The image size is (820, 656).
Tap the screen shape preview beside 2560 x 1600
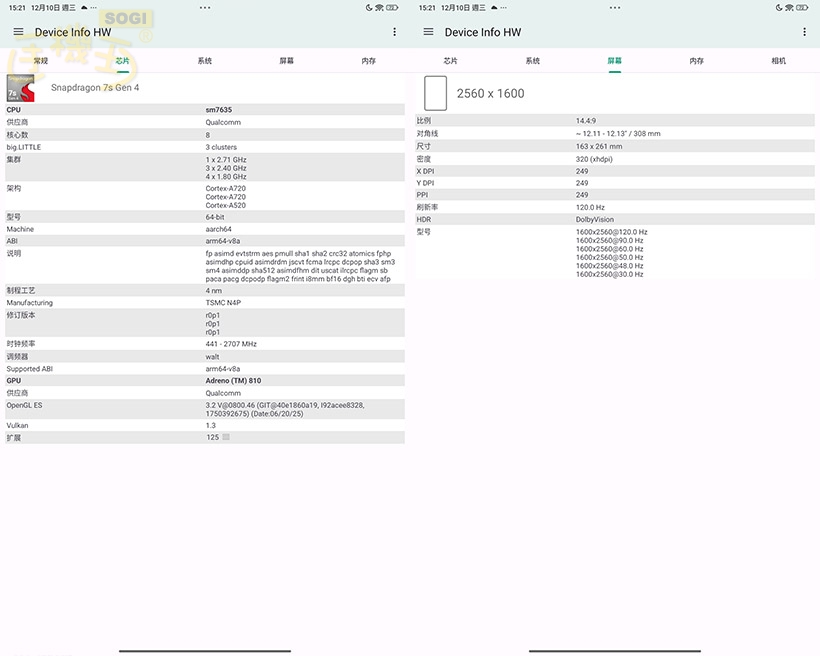pos(434,92)
